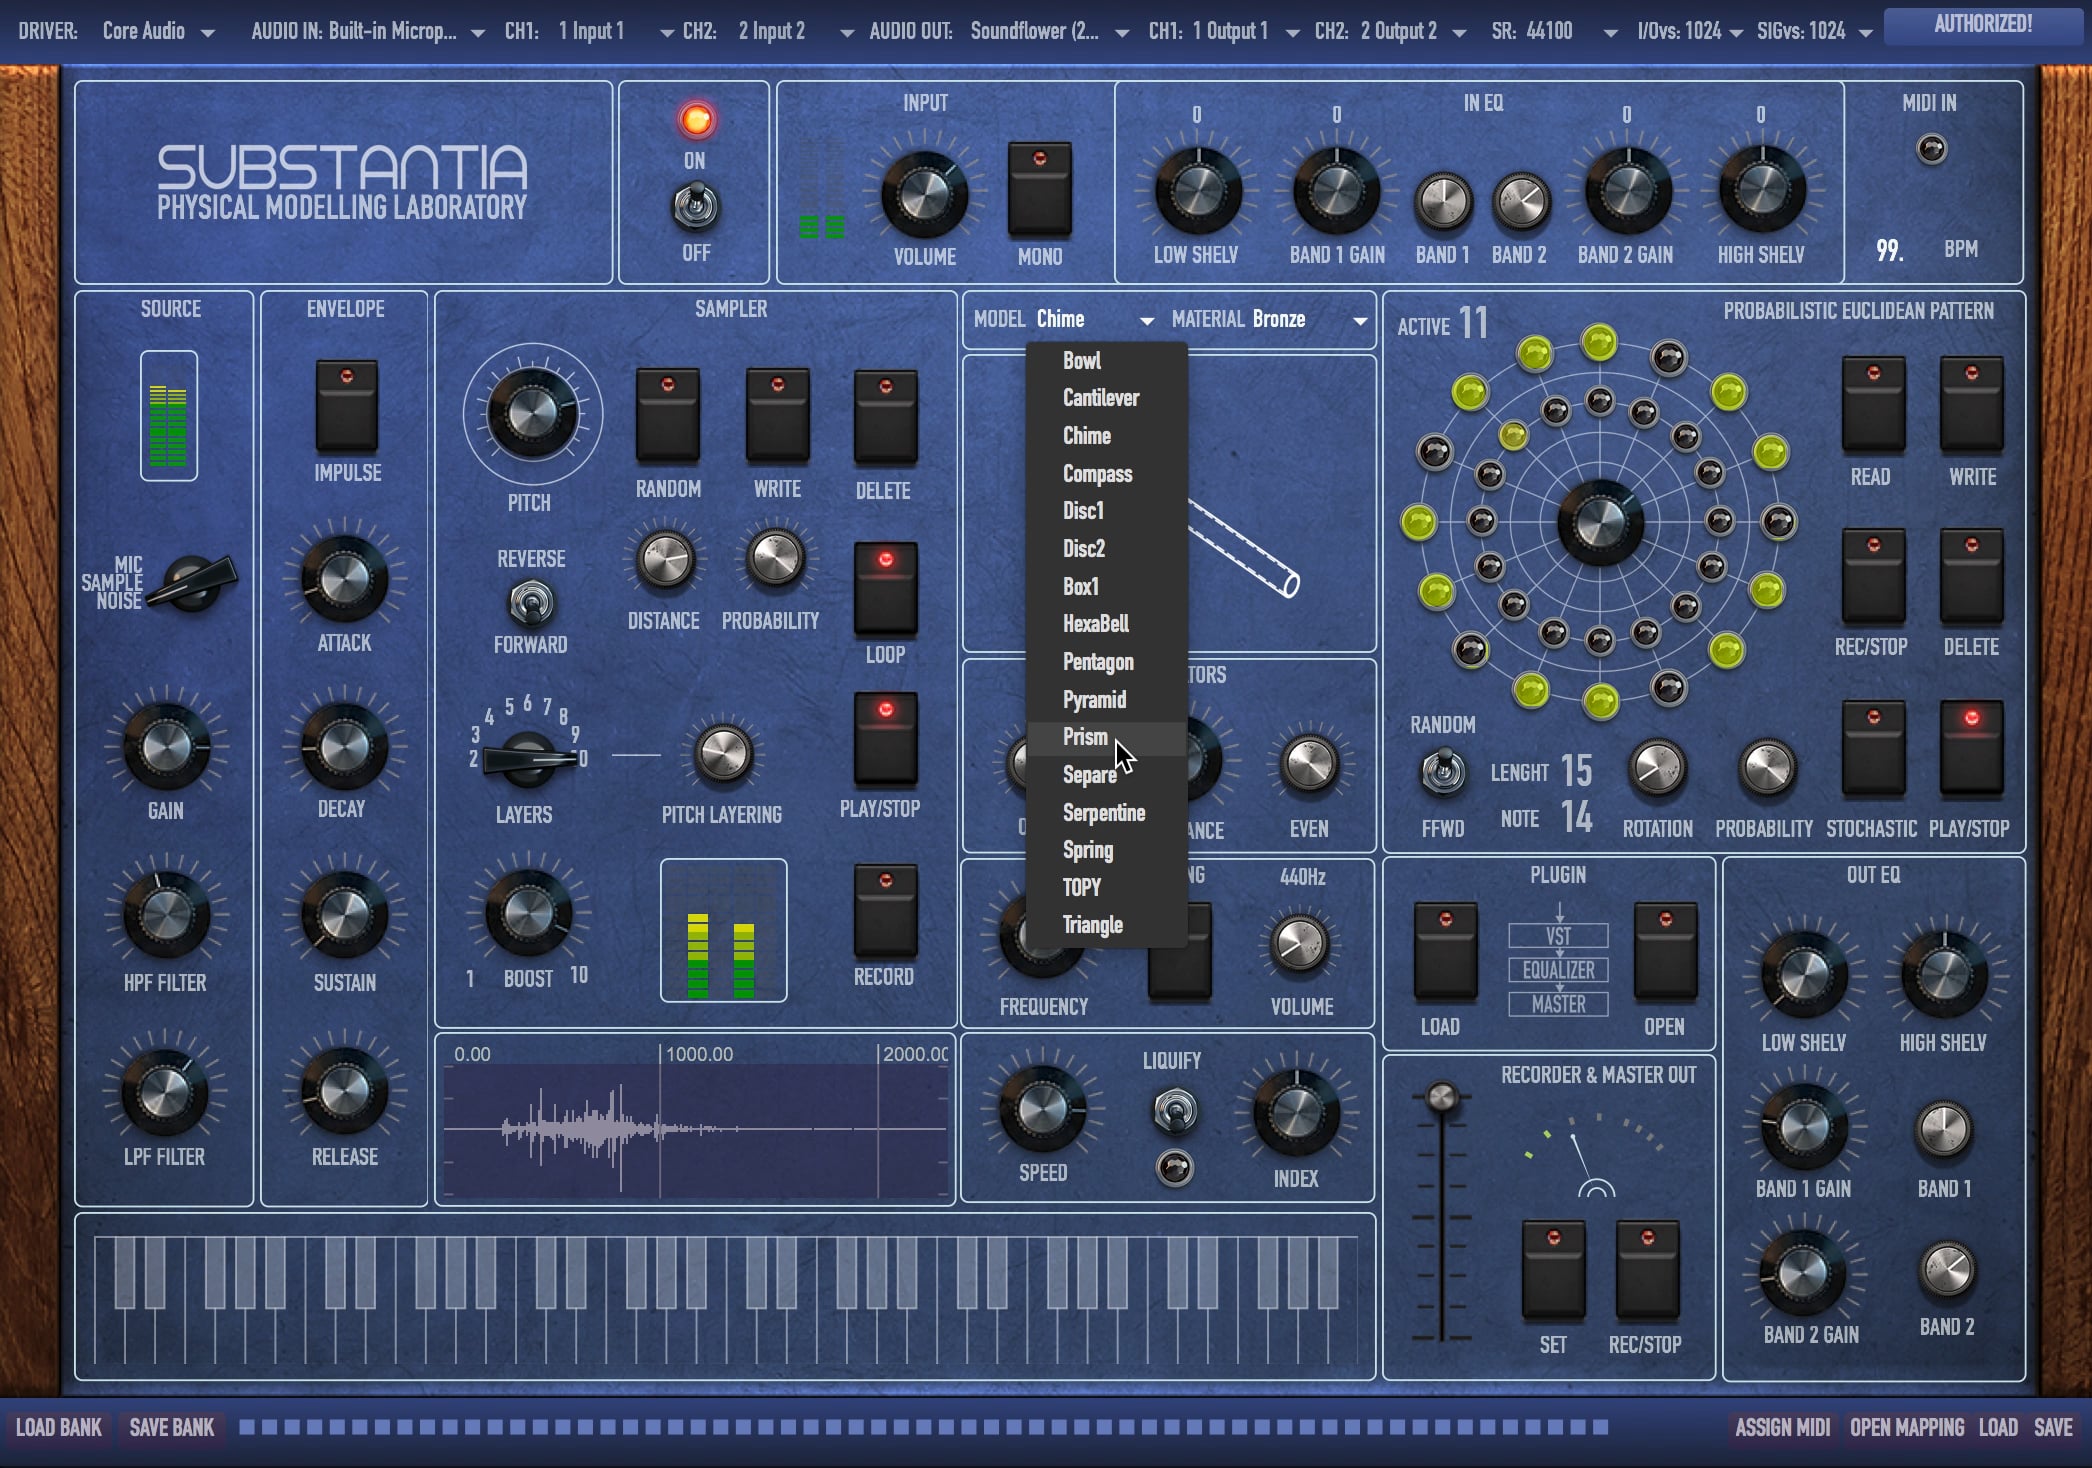Click the pattern ROTATION knob

click(x=1657, y=768)
